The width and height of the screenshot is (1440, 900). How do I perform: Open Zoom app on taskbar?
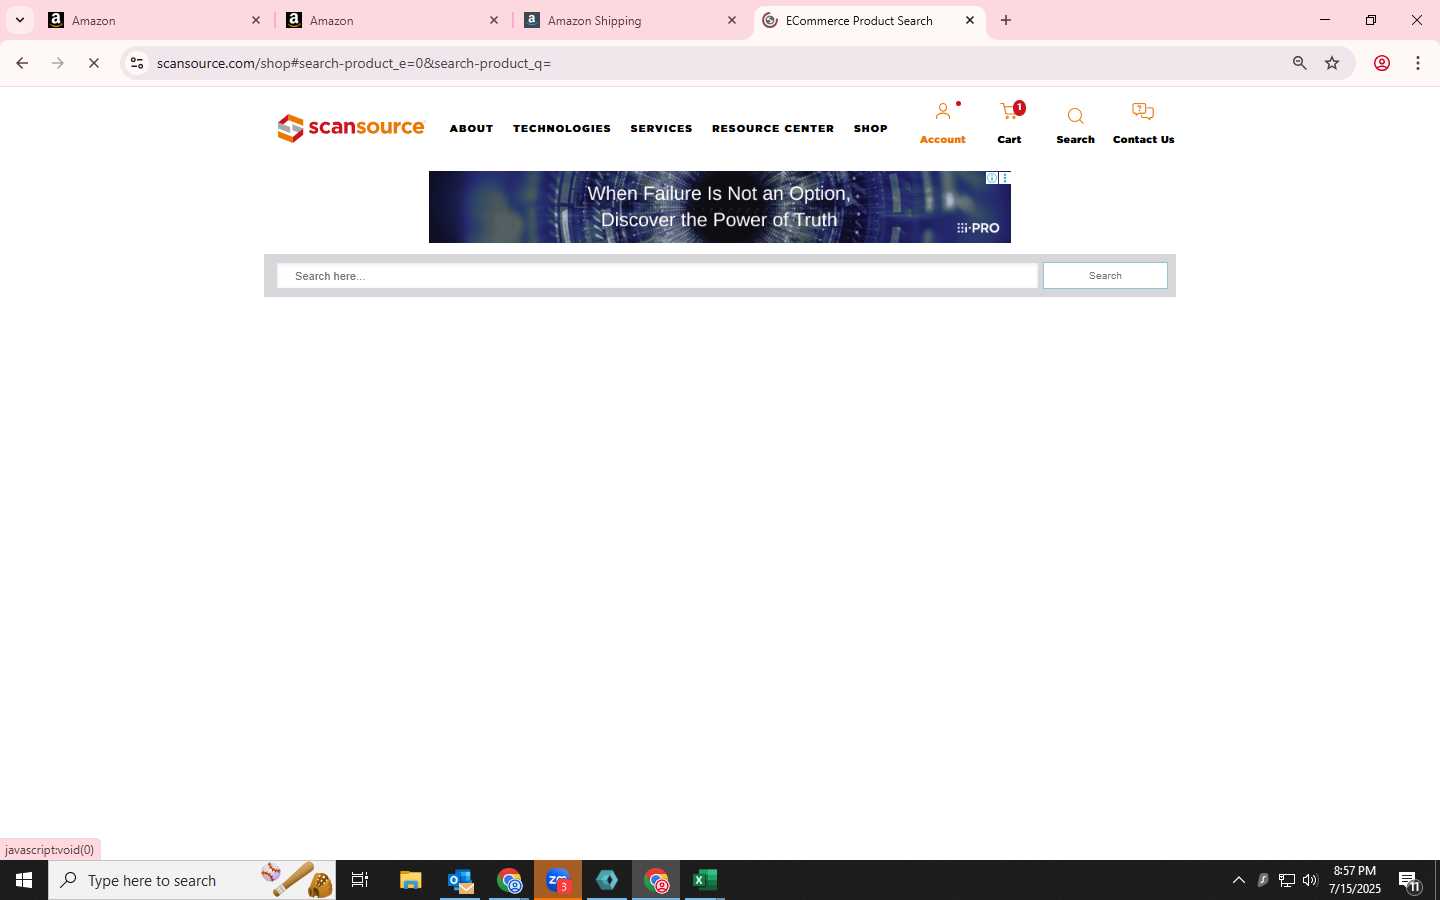click(558, 880)
